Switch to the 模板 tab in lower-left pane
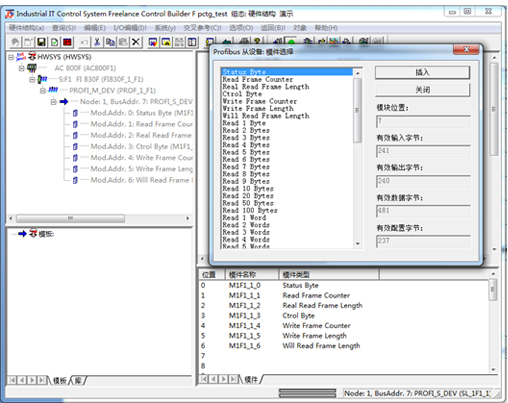 point(60,380)
